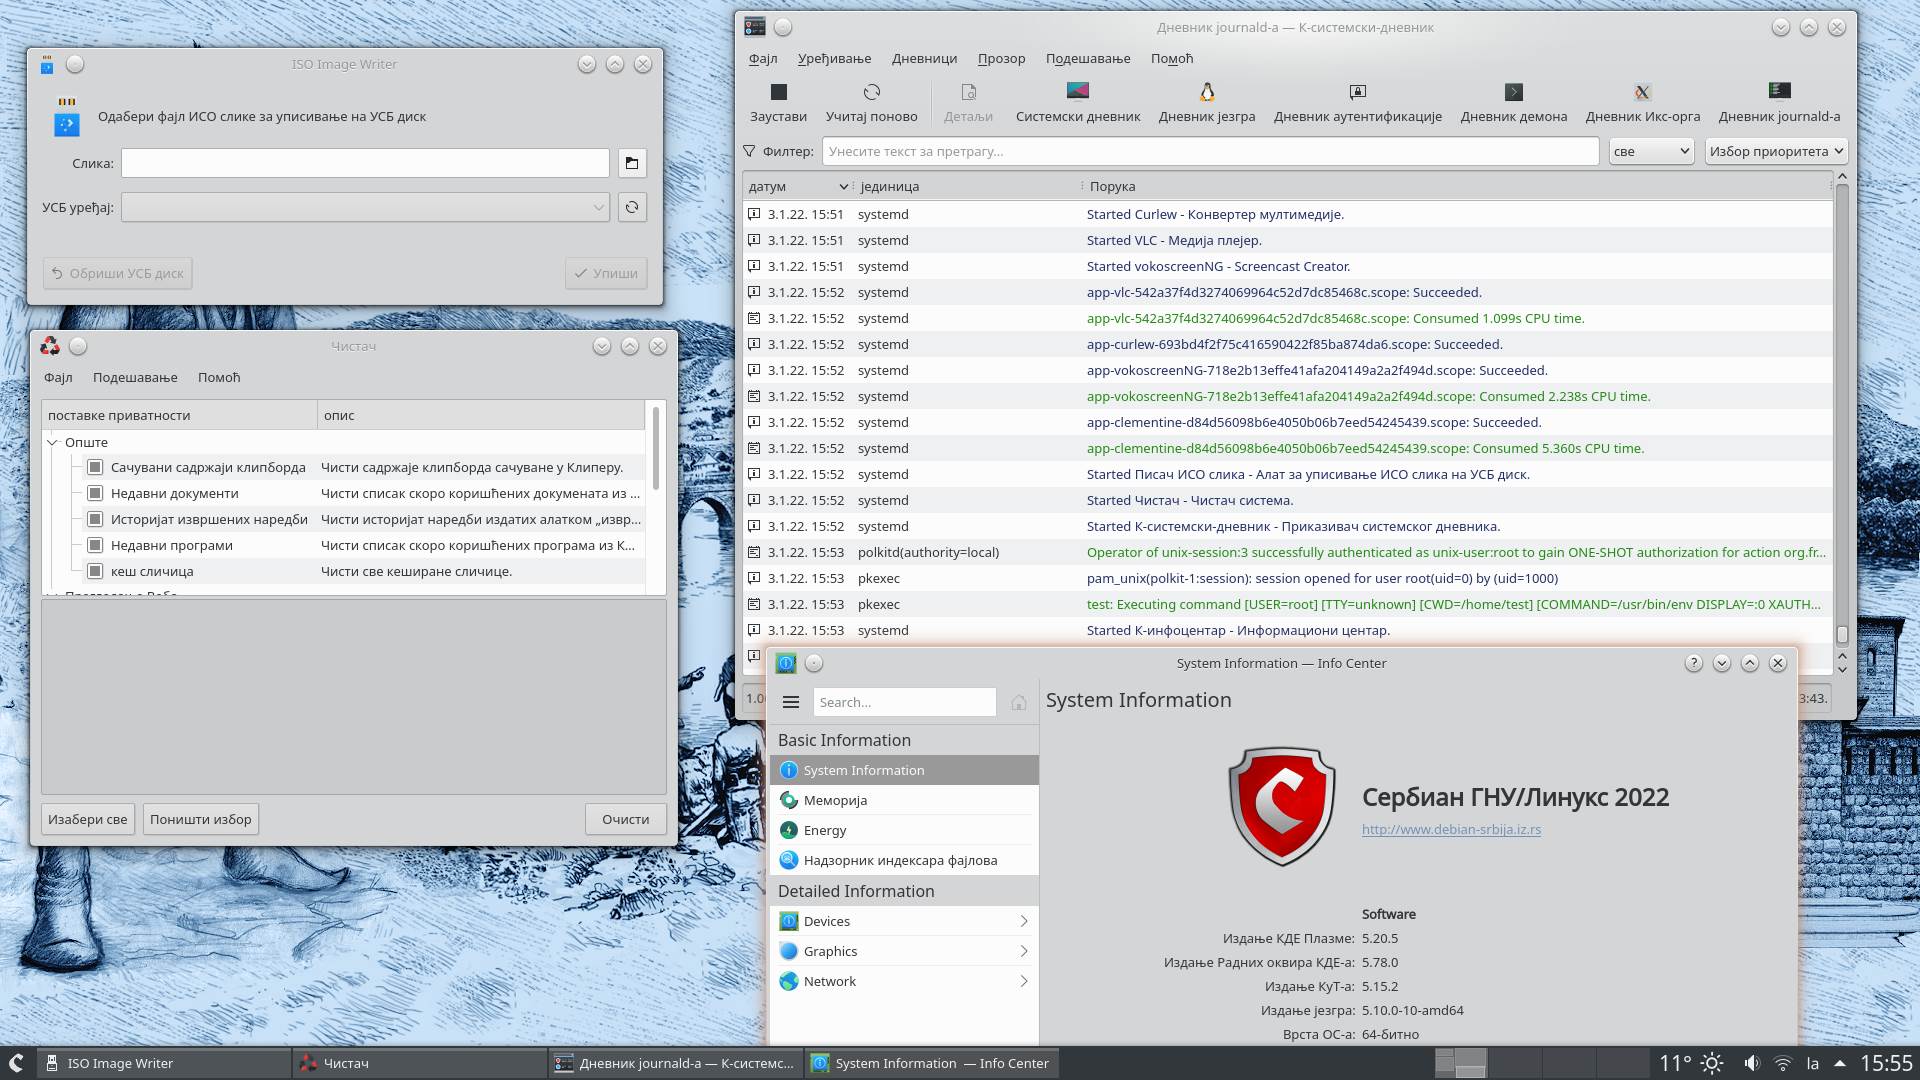The width and height of the screenshot is (1920, 1080).
Task: Reload the log with Учитај поново
Action: (x=869, y=102)
